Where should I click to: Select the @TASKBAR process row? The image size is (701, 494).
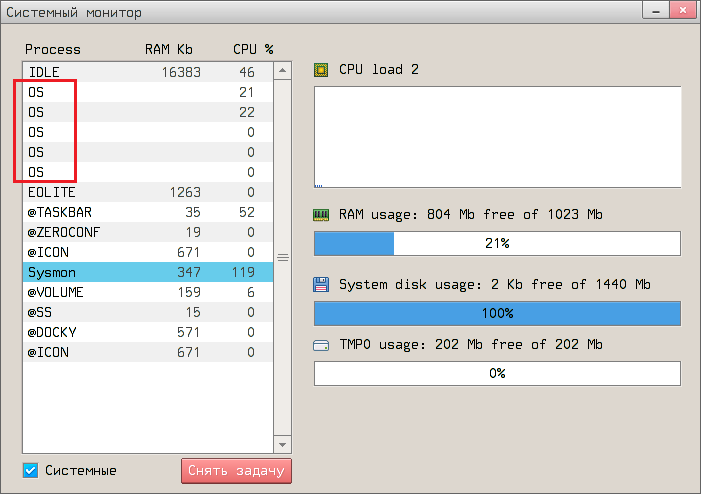click(147, 212)
